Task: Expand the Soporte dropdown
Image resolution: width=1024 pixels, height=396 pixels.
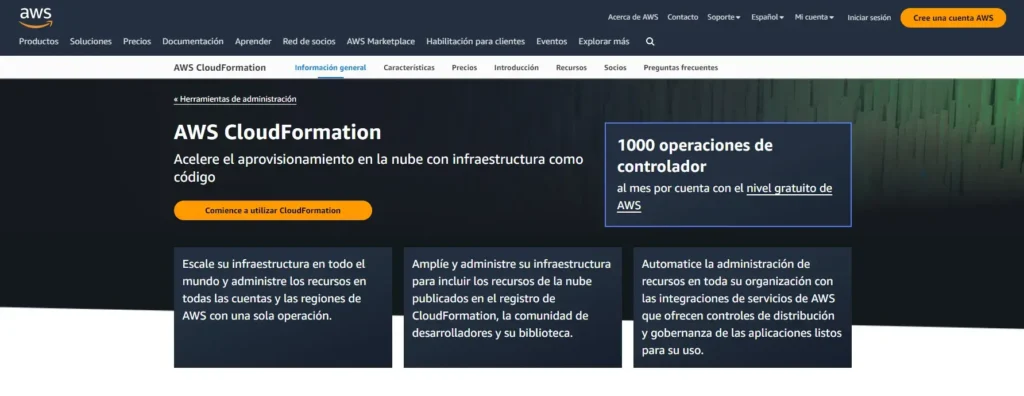Action: pos(724,18)
